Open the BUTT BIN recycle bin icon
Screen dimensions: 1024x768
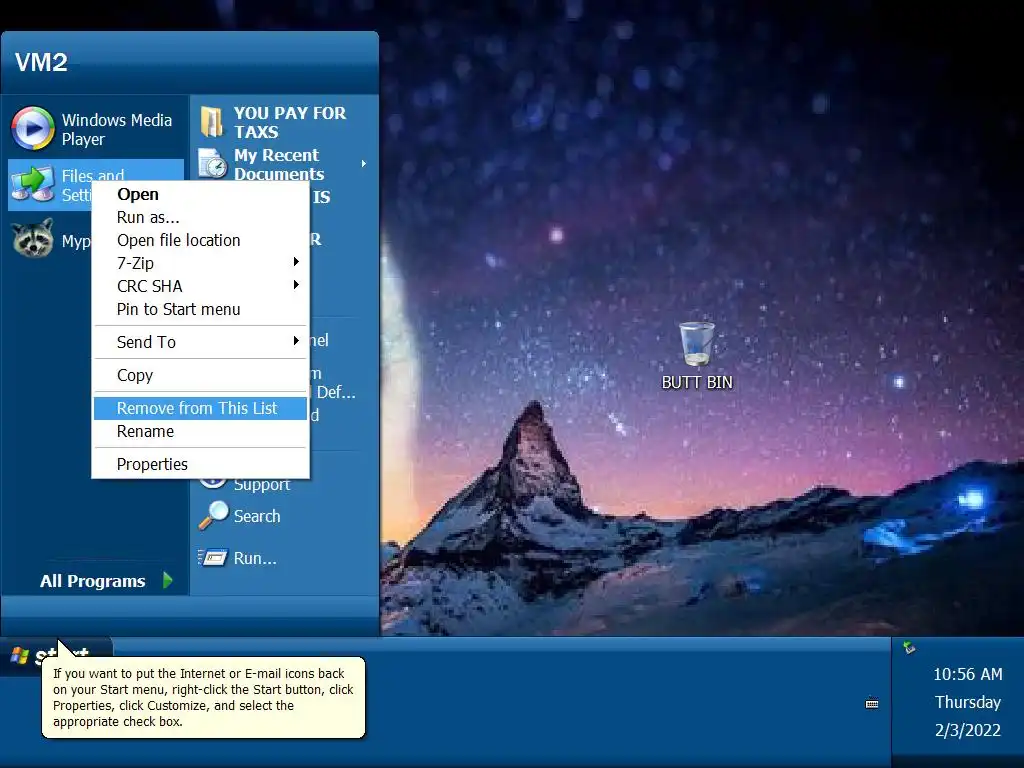coord(697,344)
